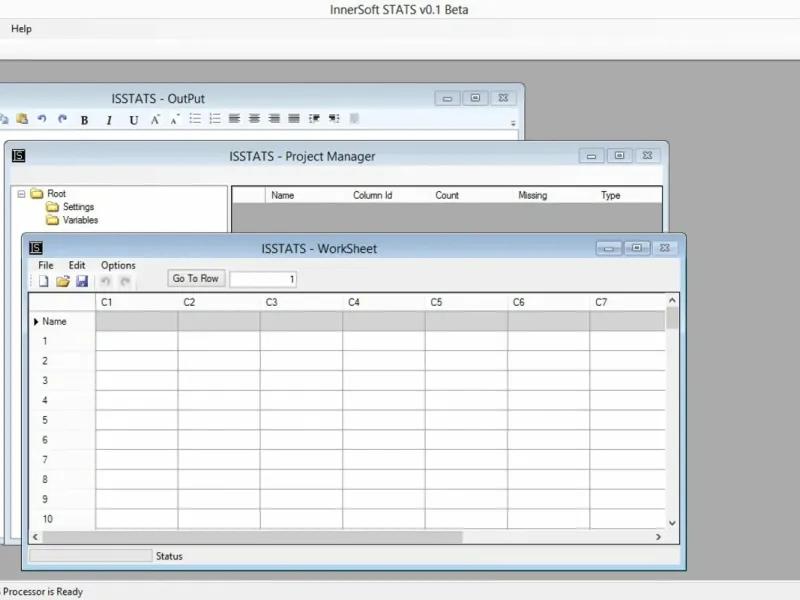The width and height of the screenshot is (800, 600).
Task: Click the IS logo icon of Project Manager
Action: (x=18, y=156)
